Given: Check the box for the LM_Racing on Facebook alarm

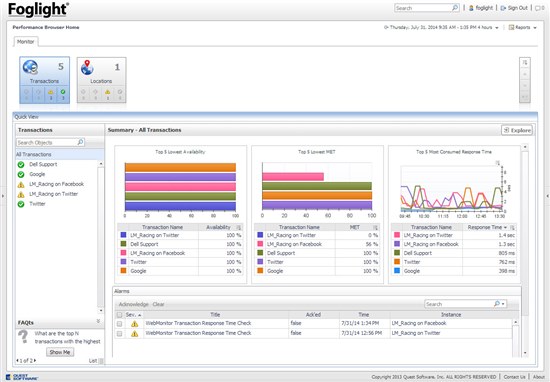Looking at the screenshot, I should click(119, 324).
